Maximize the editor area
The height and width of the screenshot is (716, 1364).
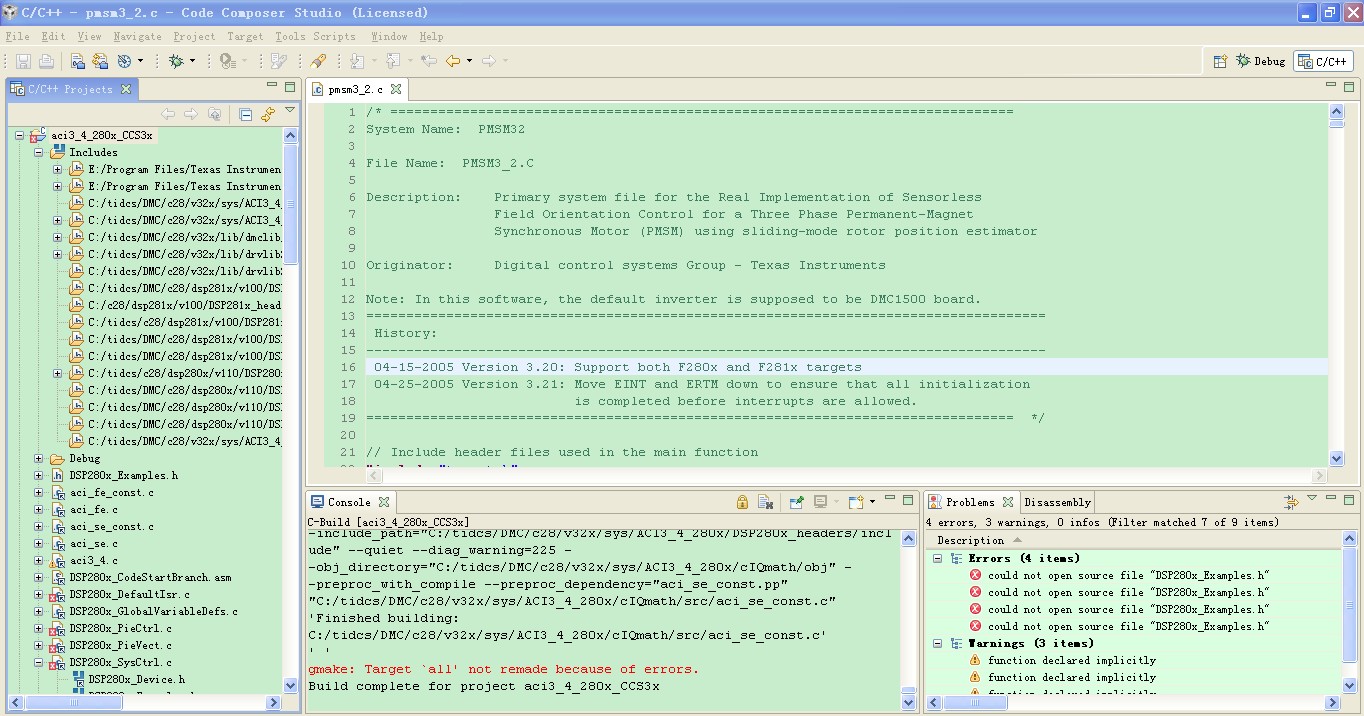point(1350,88)
